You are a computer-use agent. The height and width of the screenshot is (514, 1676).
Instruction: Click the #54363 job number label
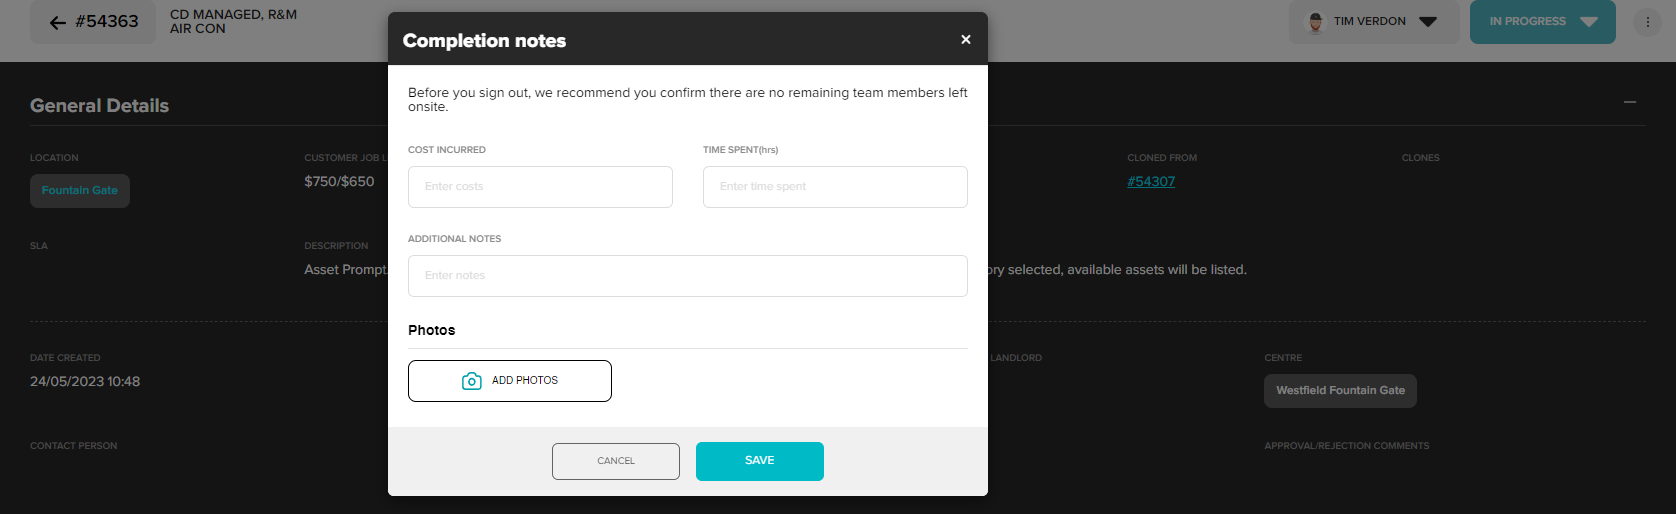coord(107,22)
